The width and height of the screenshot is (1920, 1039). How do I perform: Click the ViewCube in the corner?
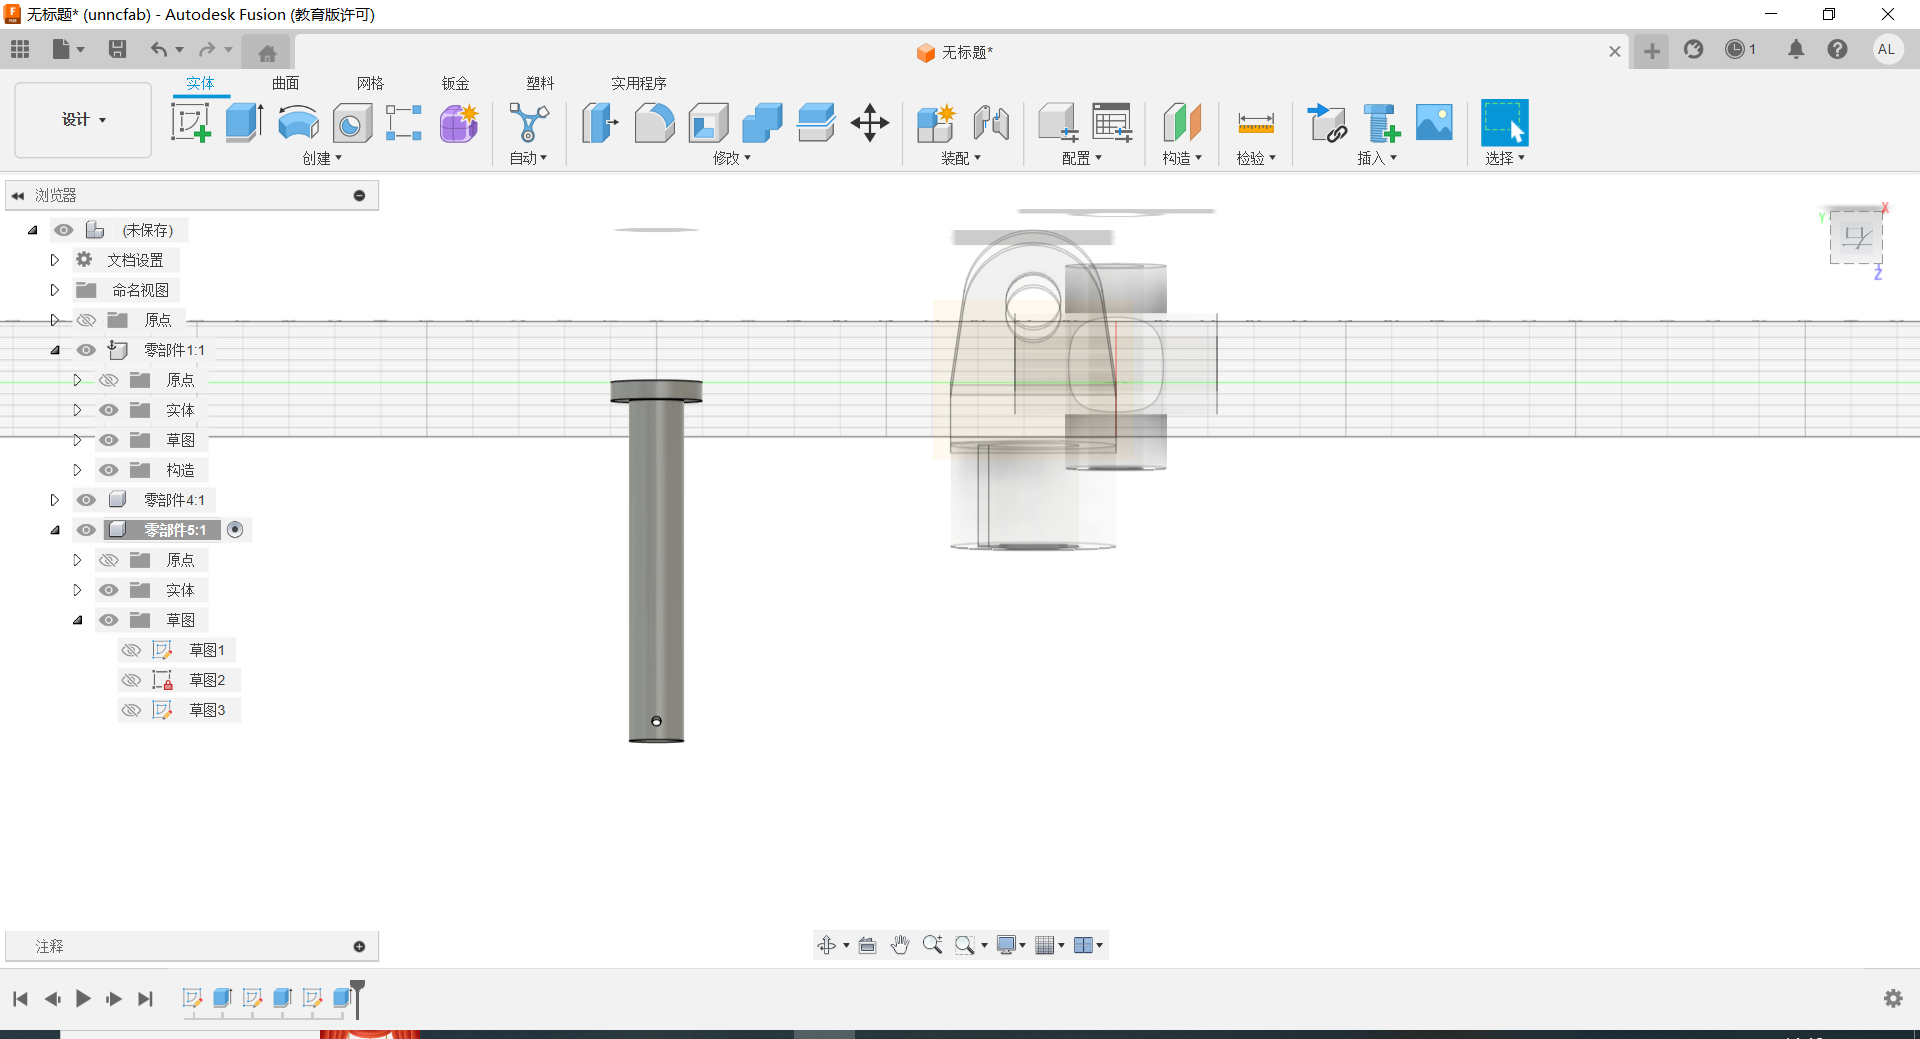tap(1856, 238)
